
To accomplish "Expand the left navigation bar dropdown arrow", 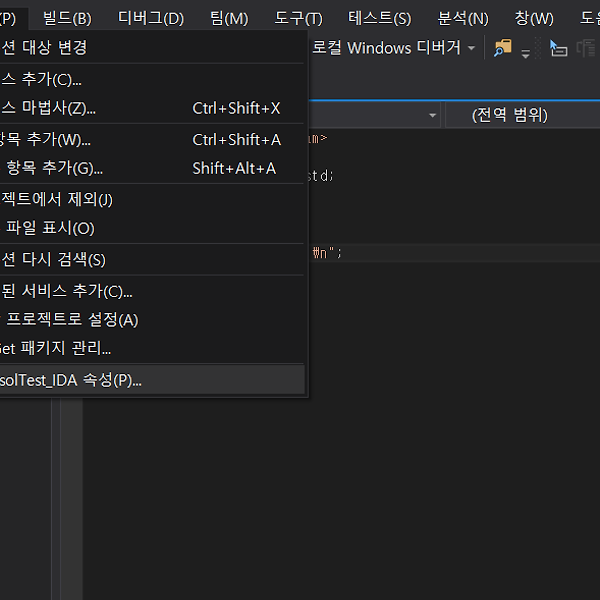I will point(432,115).
